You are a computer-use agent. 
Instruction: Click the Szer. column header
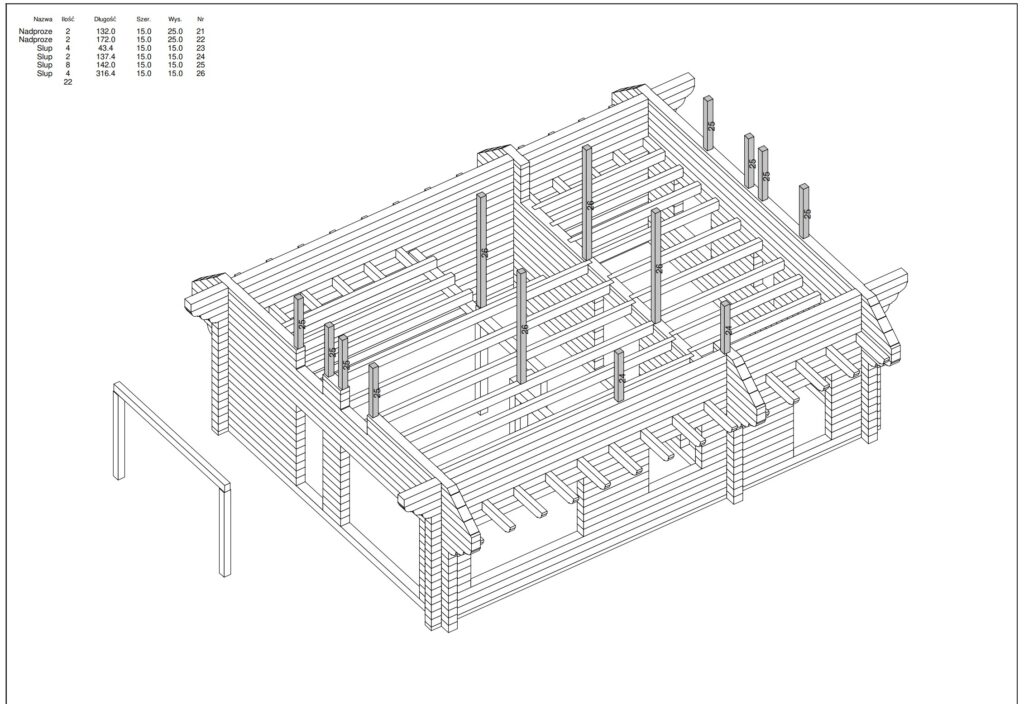(144, 19)
